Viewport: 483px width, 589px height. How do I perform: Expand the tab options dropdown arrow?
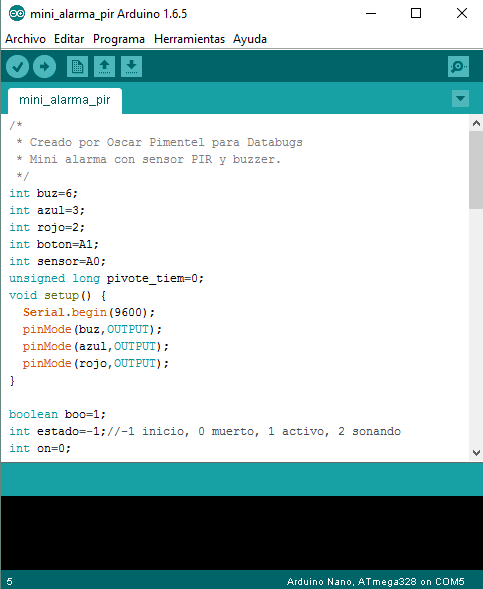(x=460, y=98)
